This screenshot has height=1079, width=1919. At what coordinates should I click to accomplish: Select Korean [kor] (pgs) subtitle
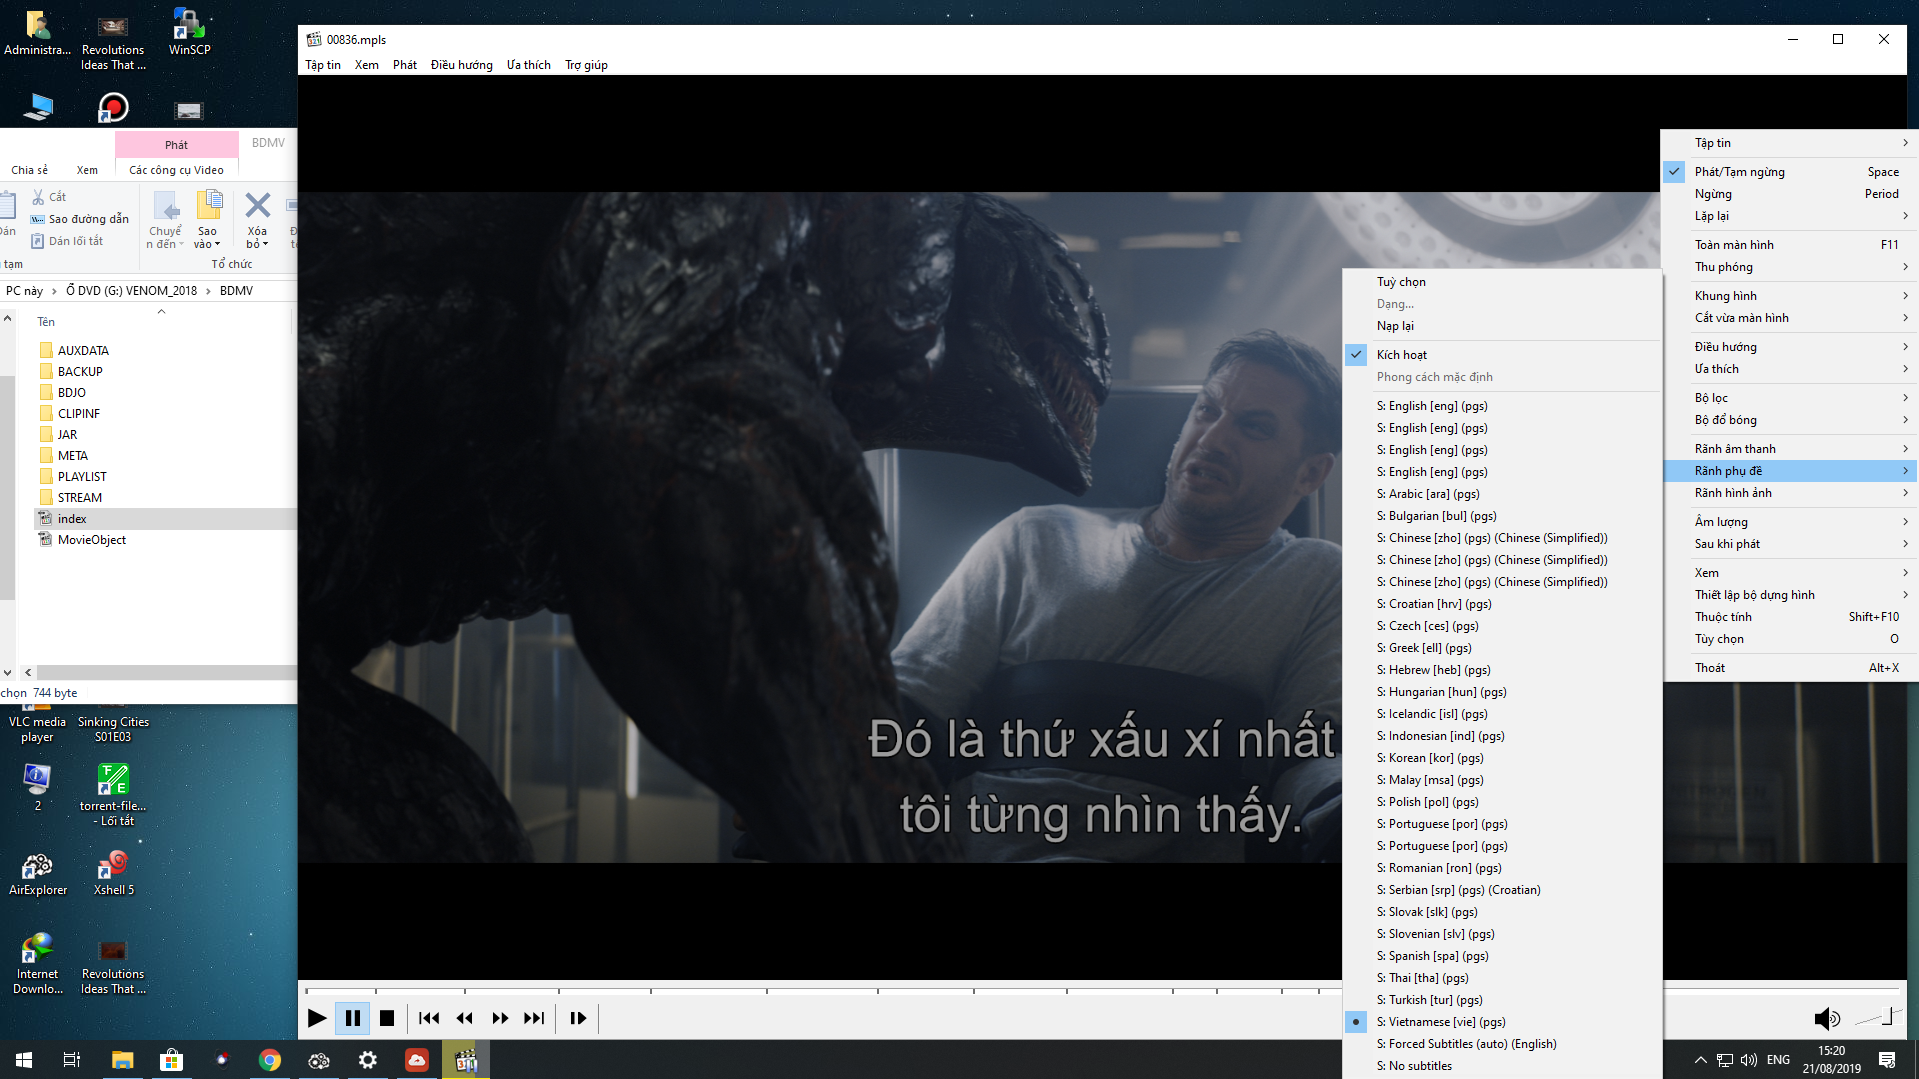[1502, 758]
